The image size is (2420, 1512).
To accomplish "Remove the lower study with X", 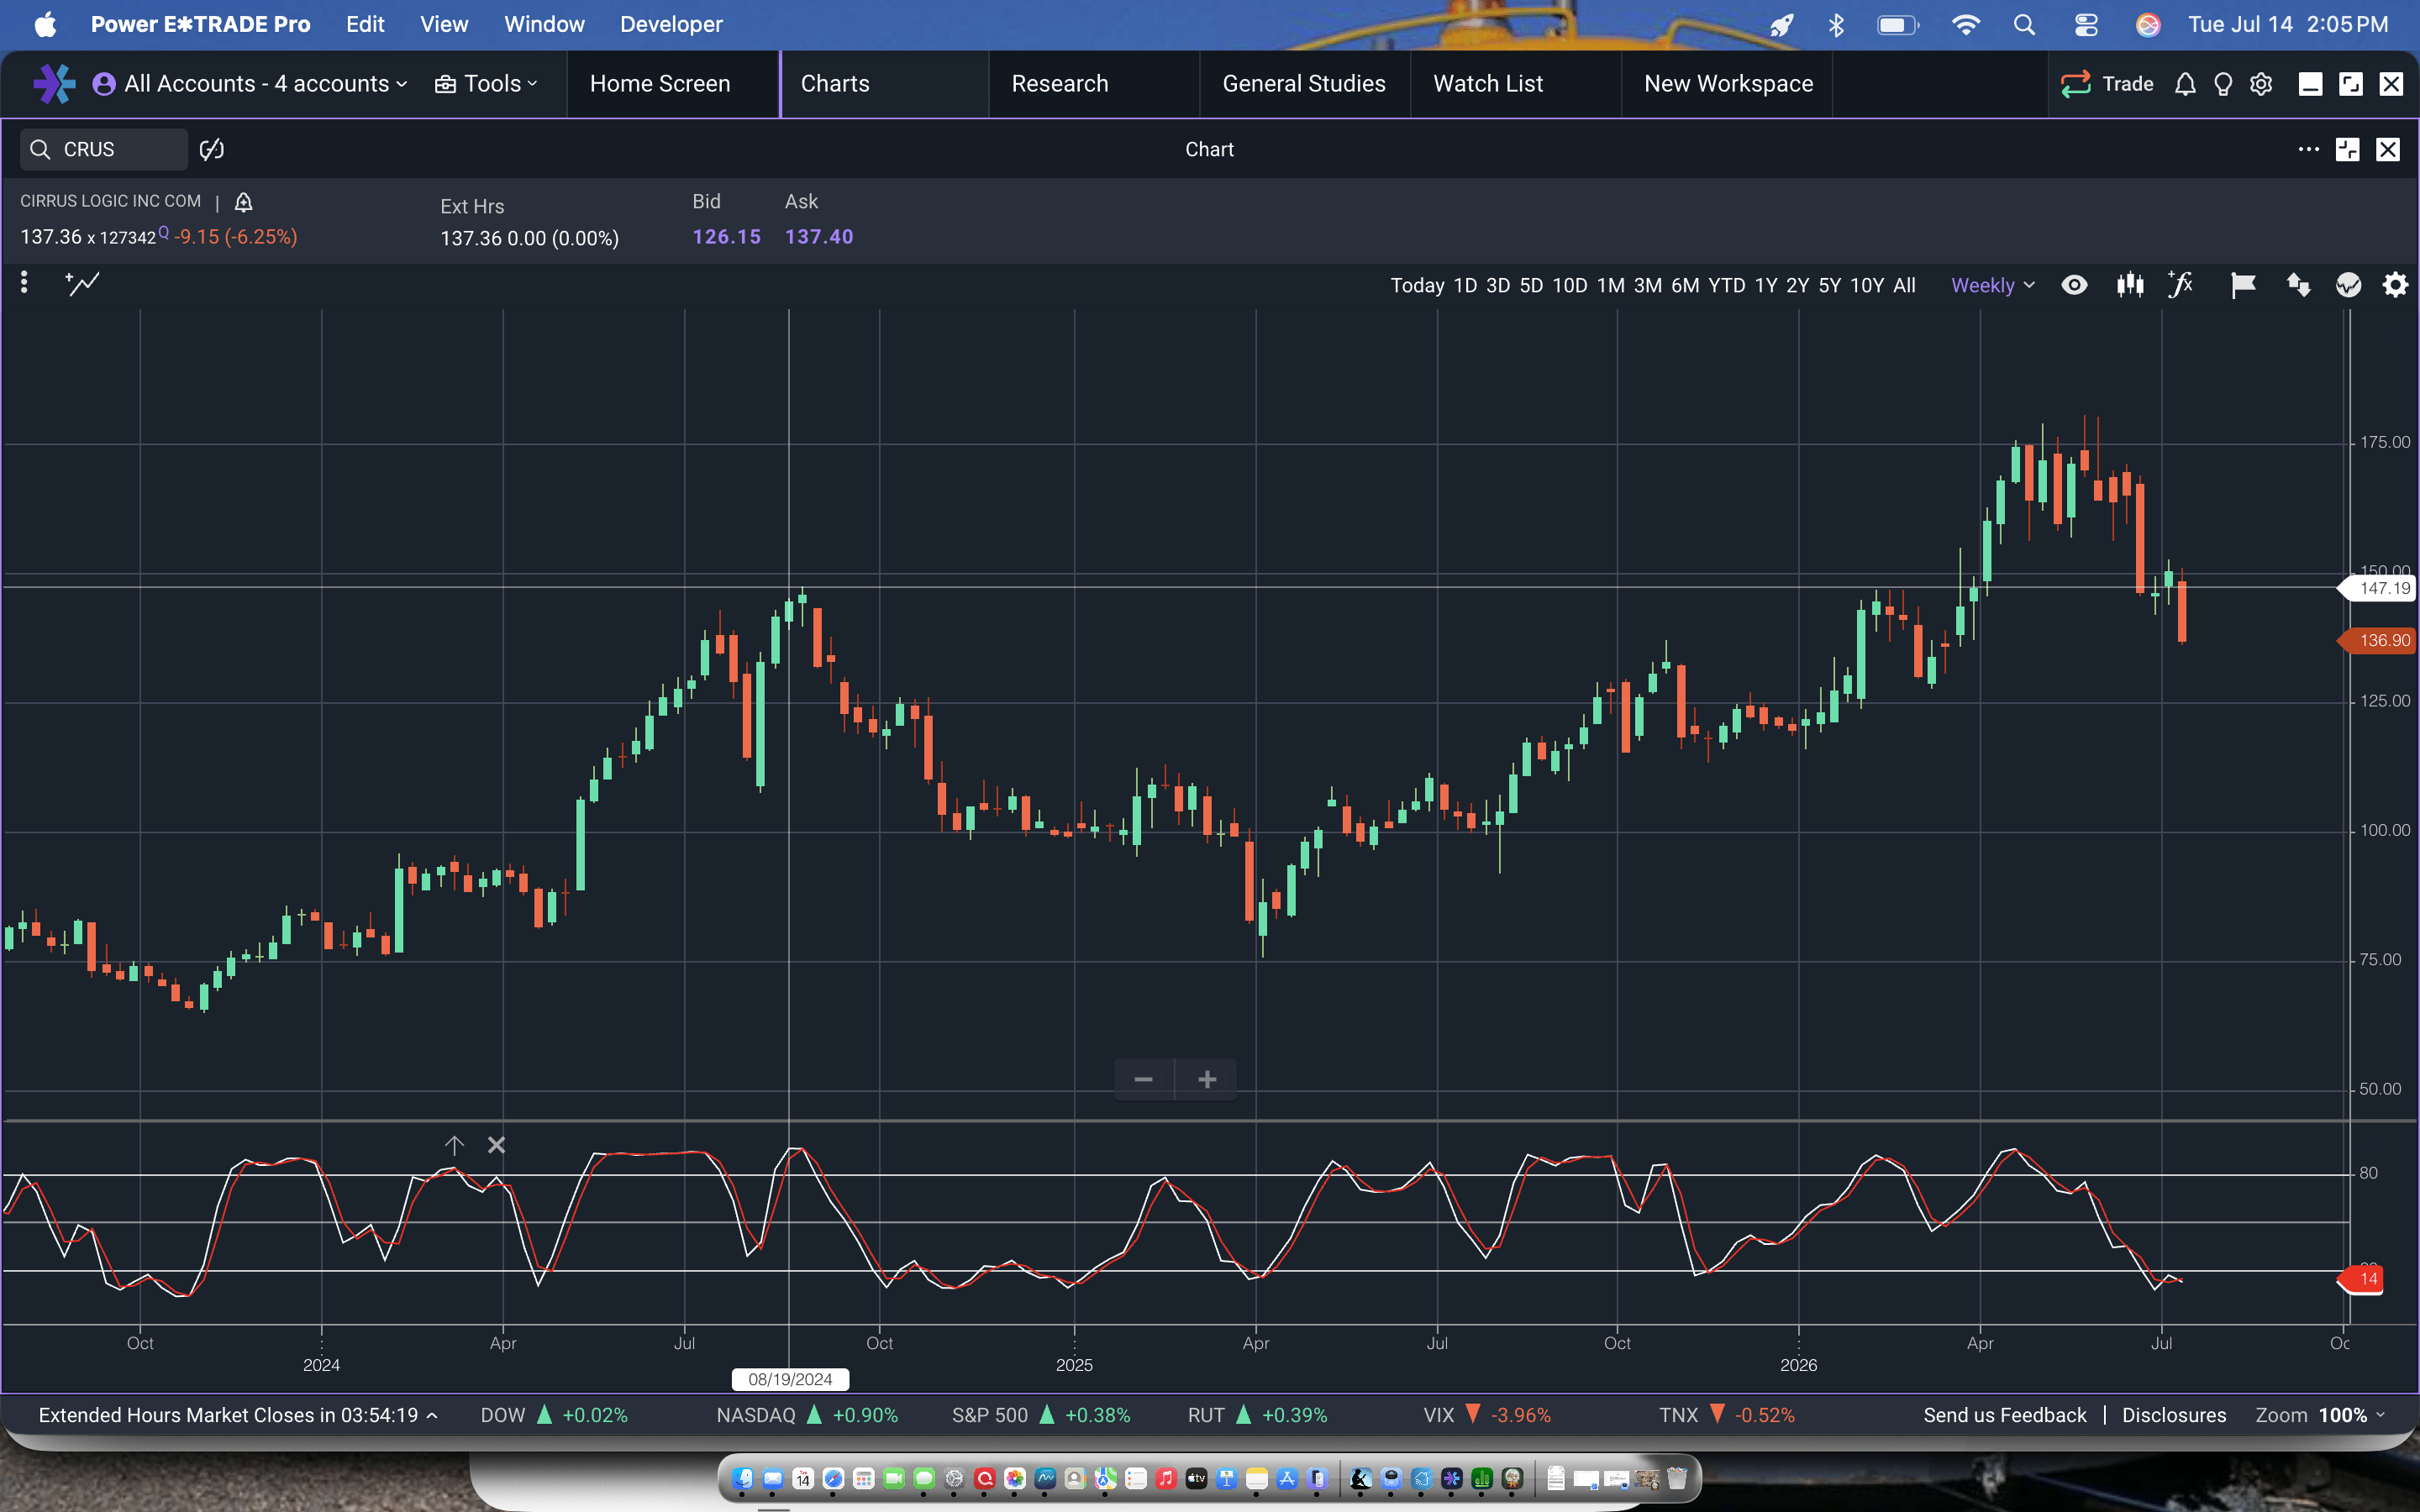I will (496, 1145).
